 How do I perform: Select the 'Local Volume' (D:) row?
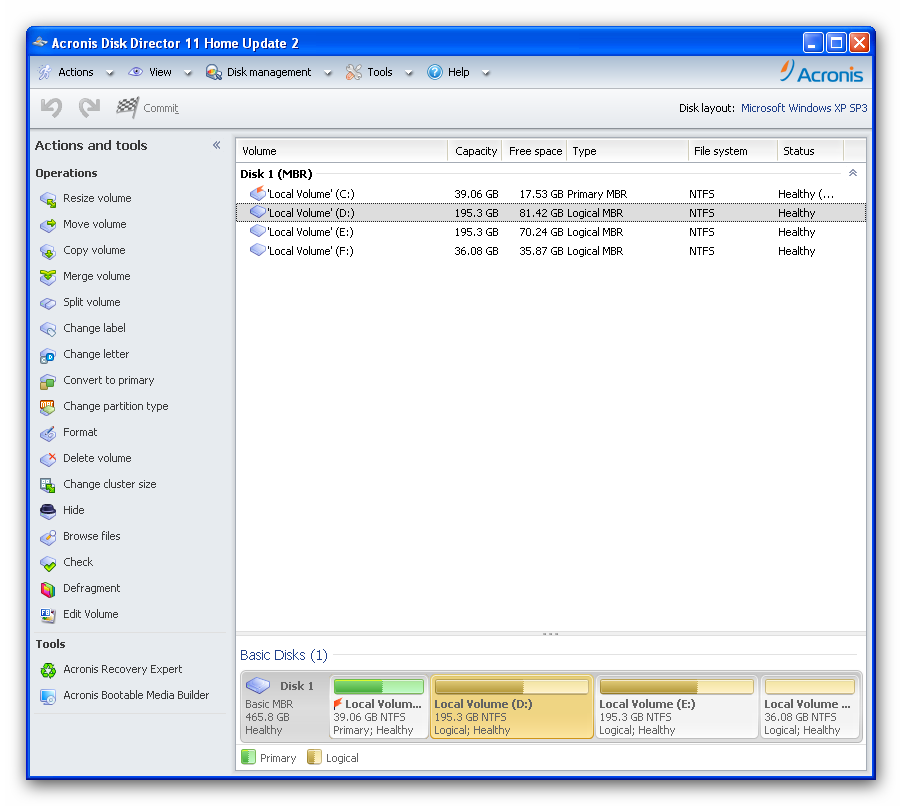pyautogui.click(x=551, y=213)
